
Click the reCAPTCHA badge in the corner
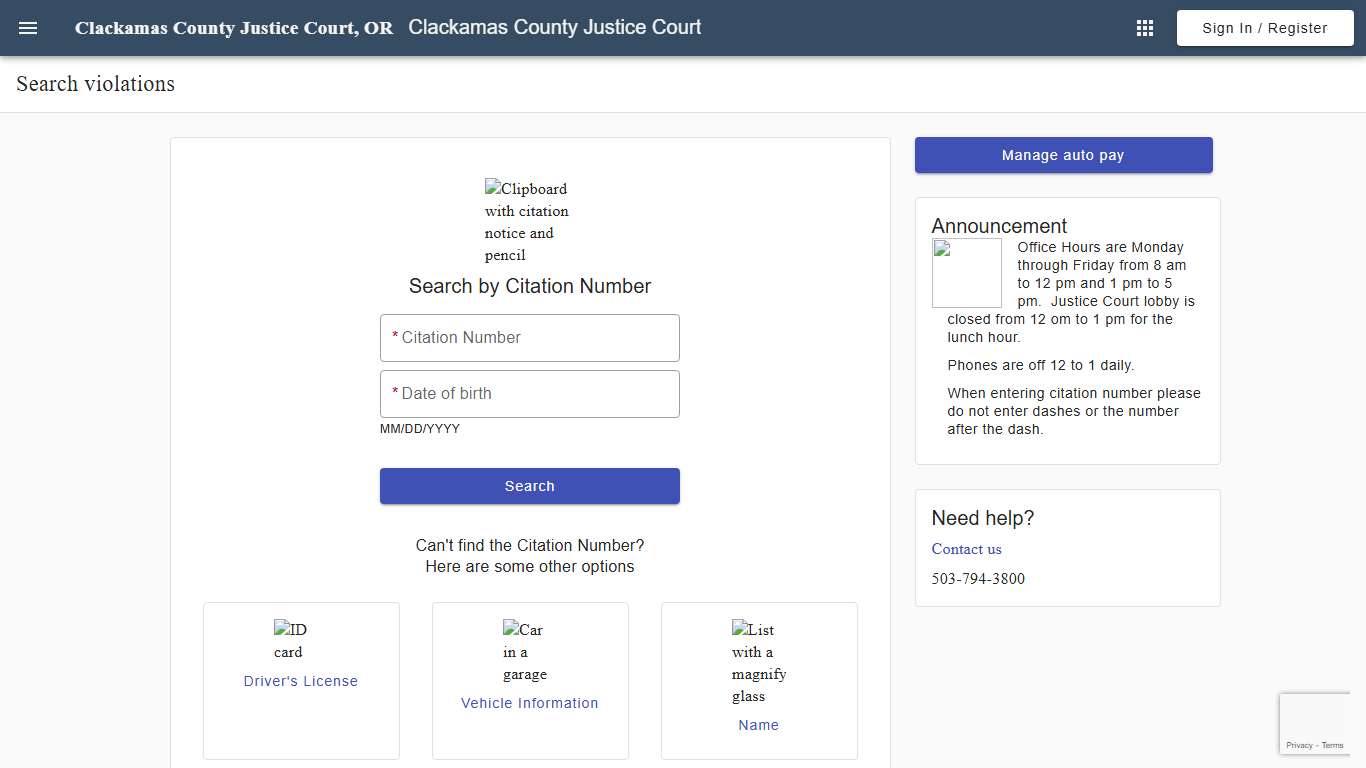(x=1315, y=722)
